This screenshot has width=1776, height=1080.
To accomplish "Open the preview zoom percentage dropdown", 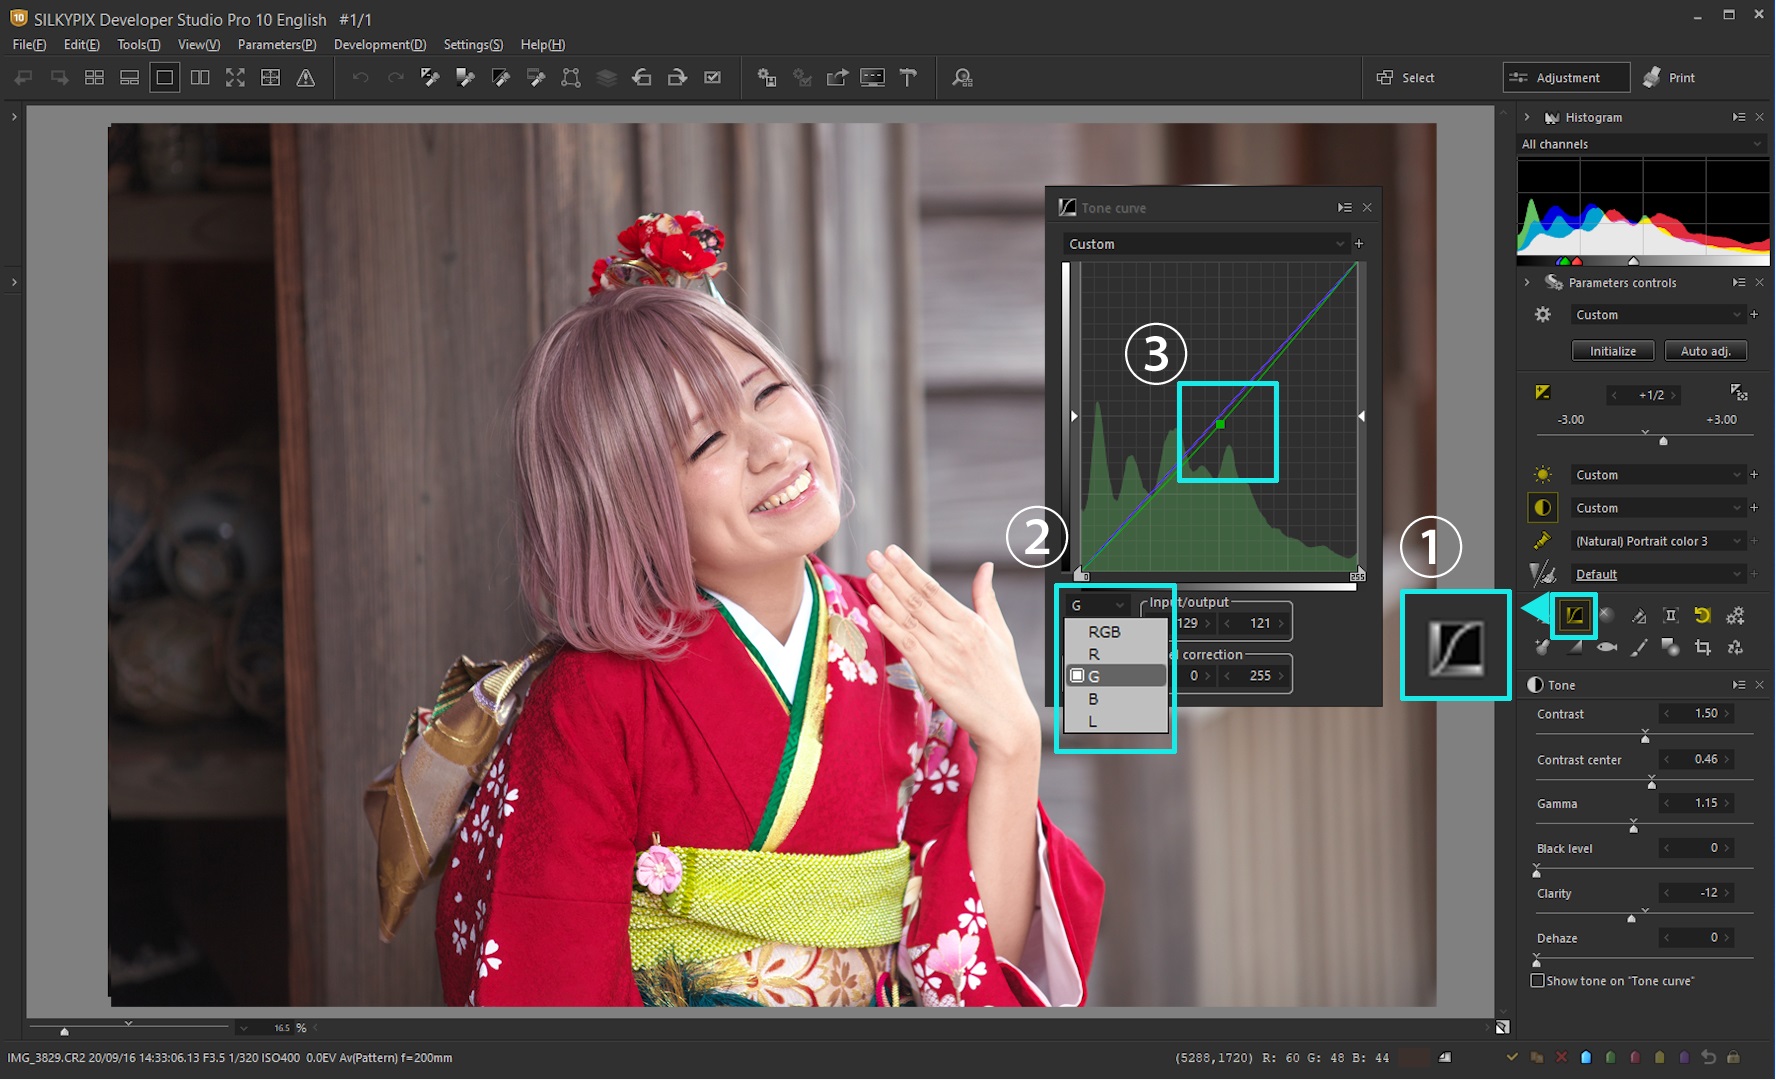I will click(244, 1028).
